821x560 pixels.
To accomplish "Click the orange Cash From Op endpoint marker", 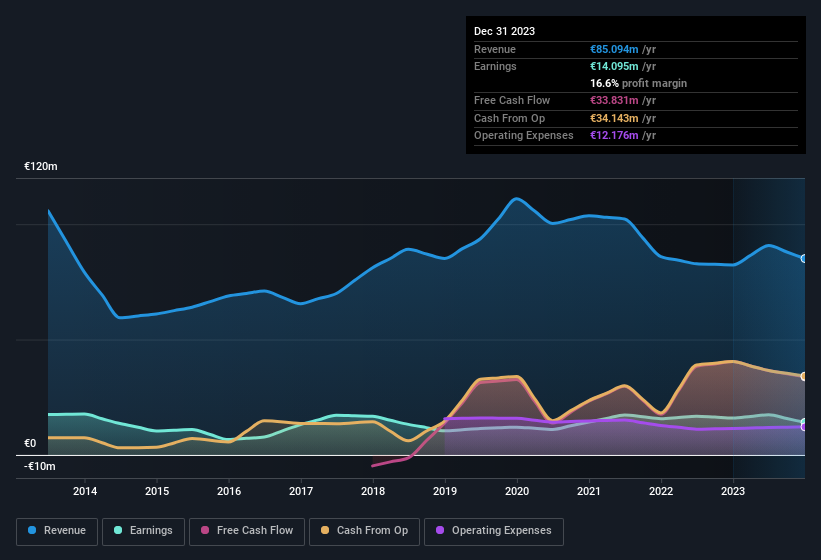I will [x=804, y=376].
